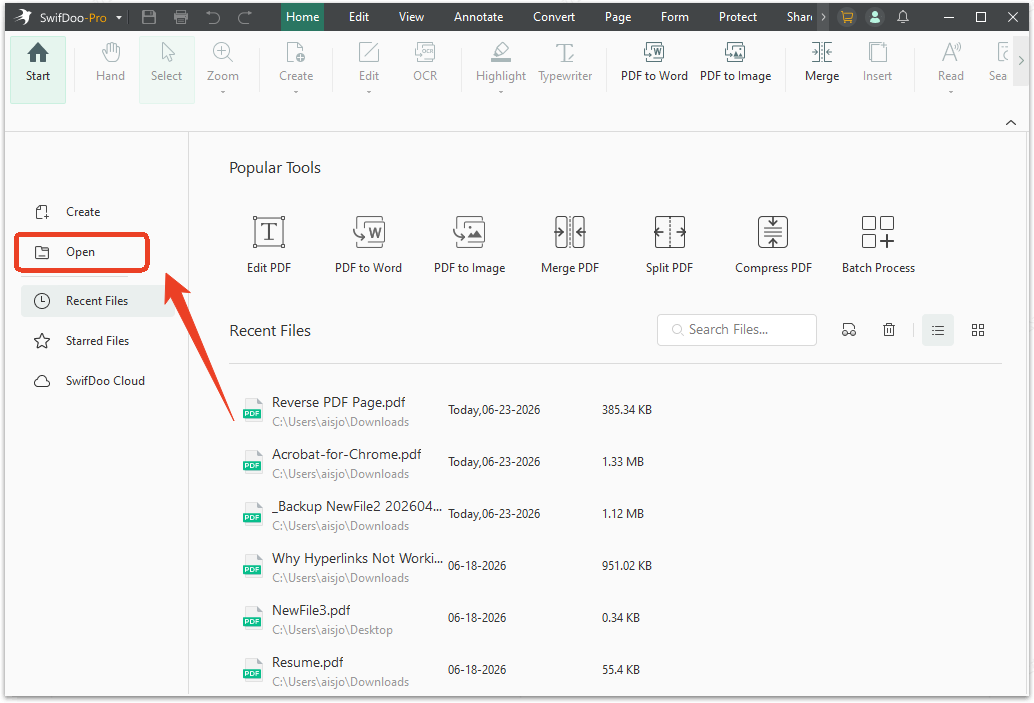Open the notifications bell
The image size is (1034, 703).
point(903,17)
